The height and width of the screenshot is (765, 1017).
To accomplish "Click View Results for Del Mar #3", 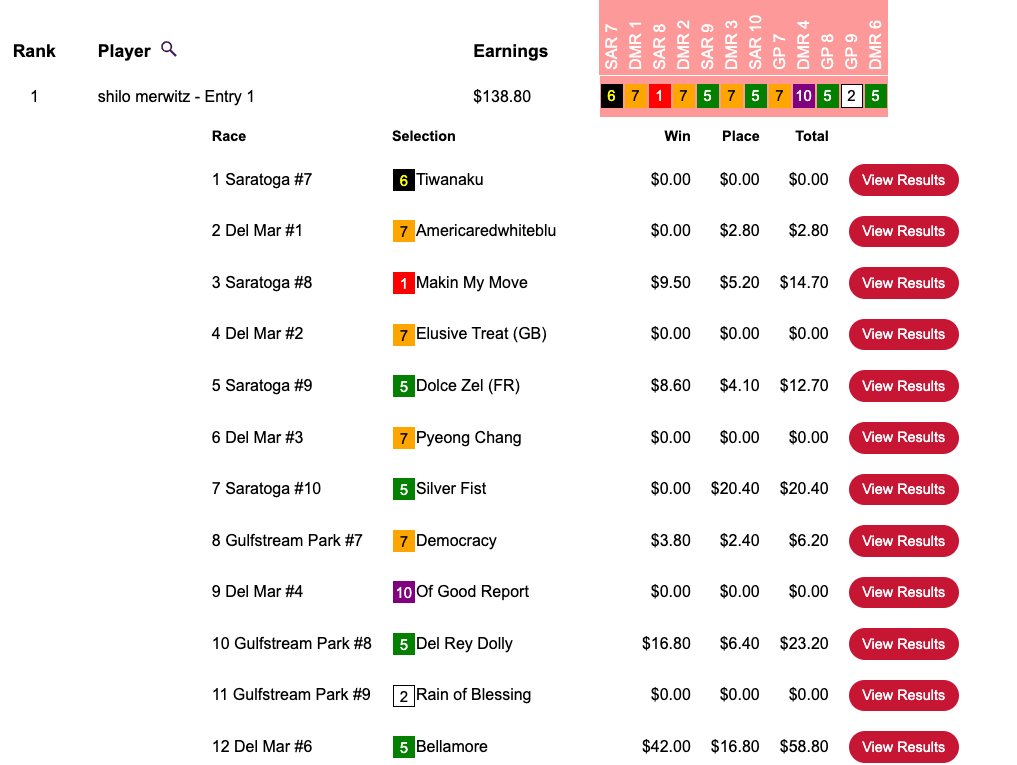I will [x=903, y=437].
